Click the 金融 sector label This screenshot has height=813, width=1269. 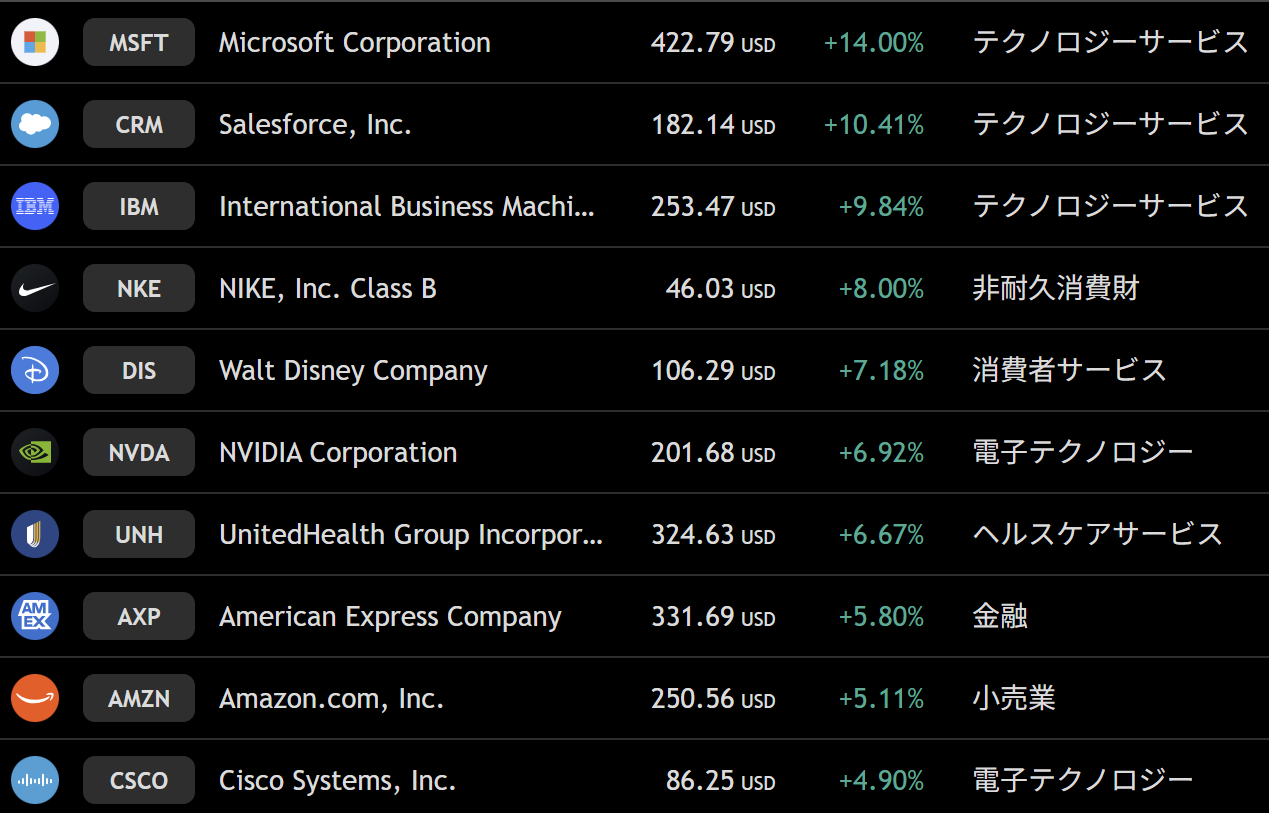[1000, 617]
